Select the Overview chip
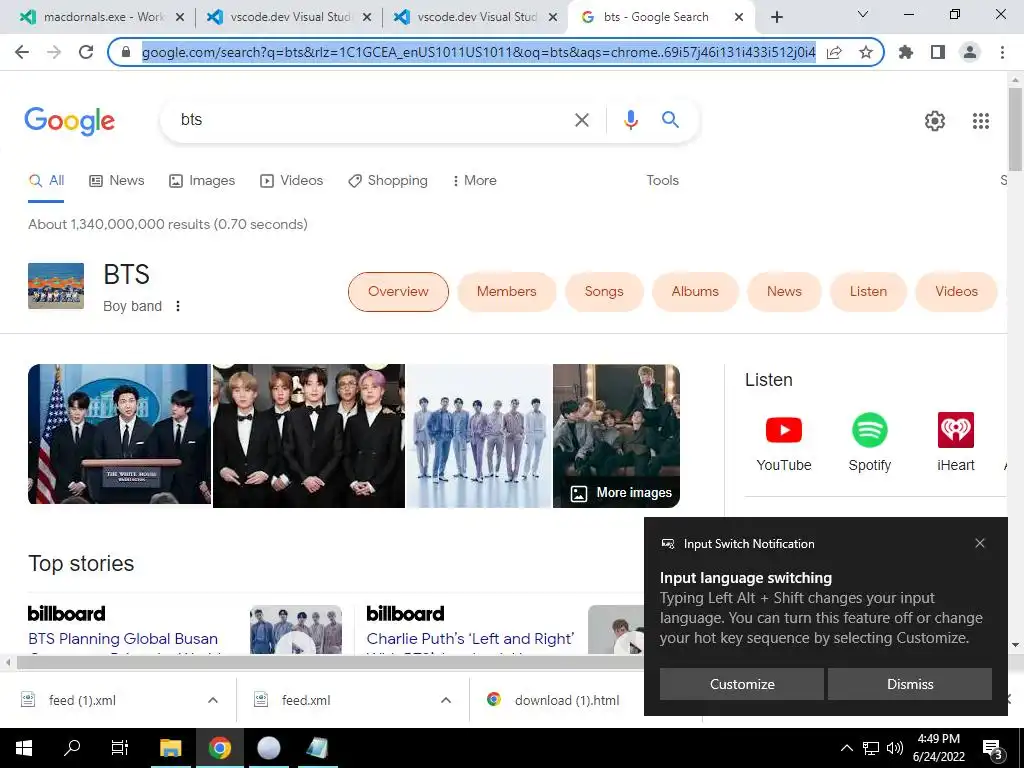1024x768 pixels. coord(398,291)
